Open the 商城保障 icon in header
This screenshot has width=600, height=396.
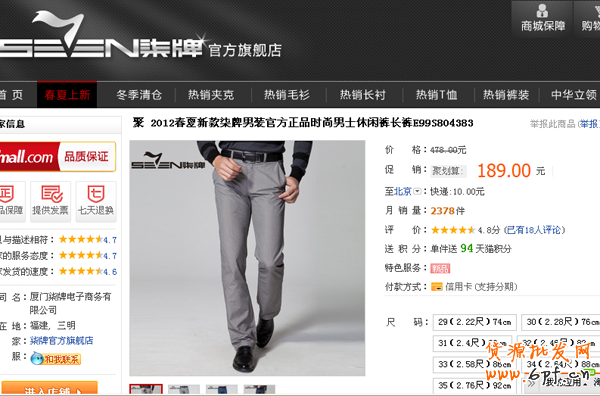click(542, 18)
